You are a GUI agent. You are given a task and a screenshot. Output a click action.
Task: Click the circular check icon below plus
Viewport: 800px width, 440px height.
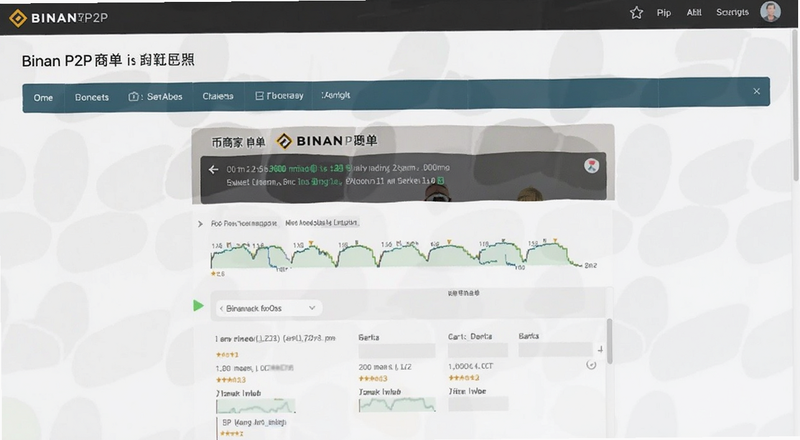[591, 365]
